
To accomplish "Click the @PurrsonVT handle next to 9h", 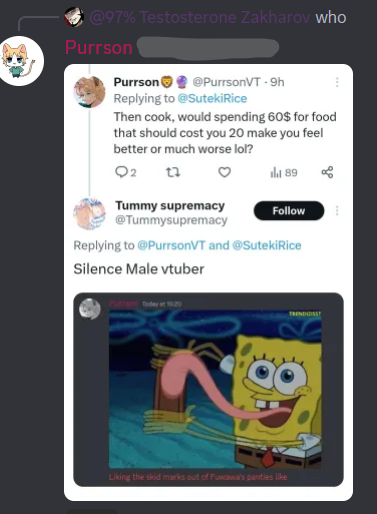I will [226, 82].
